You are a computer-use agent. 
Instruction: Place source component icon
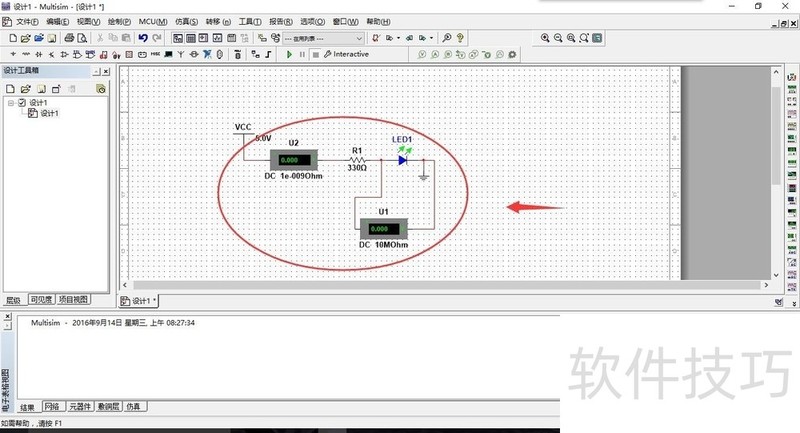click(13, 54)
